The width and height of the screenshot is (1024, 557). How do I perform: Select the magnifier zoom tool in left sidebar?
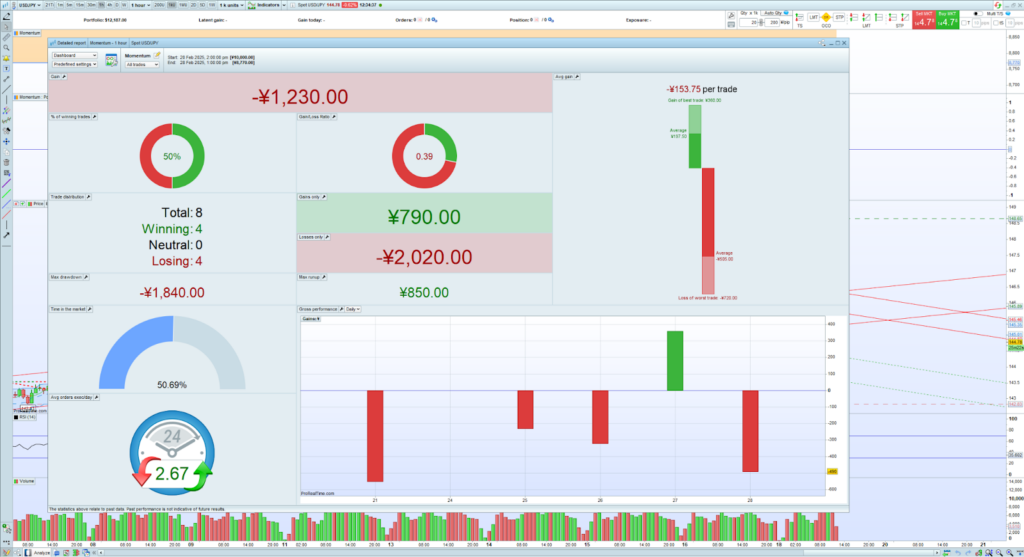(6, 47)
